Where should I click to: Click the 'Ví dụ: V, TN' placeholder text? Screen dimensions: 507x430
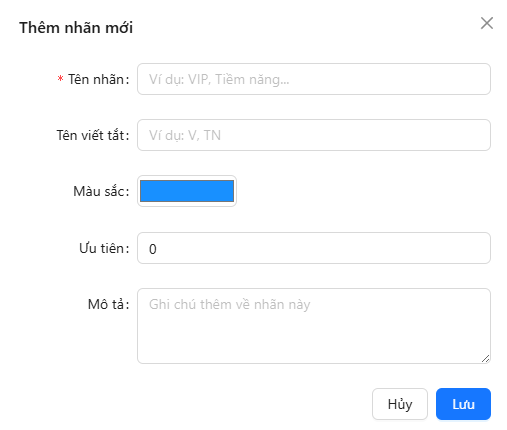pos(185,135)
